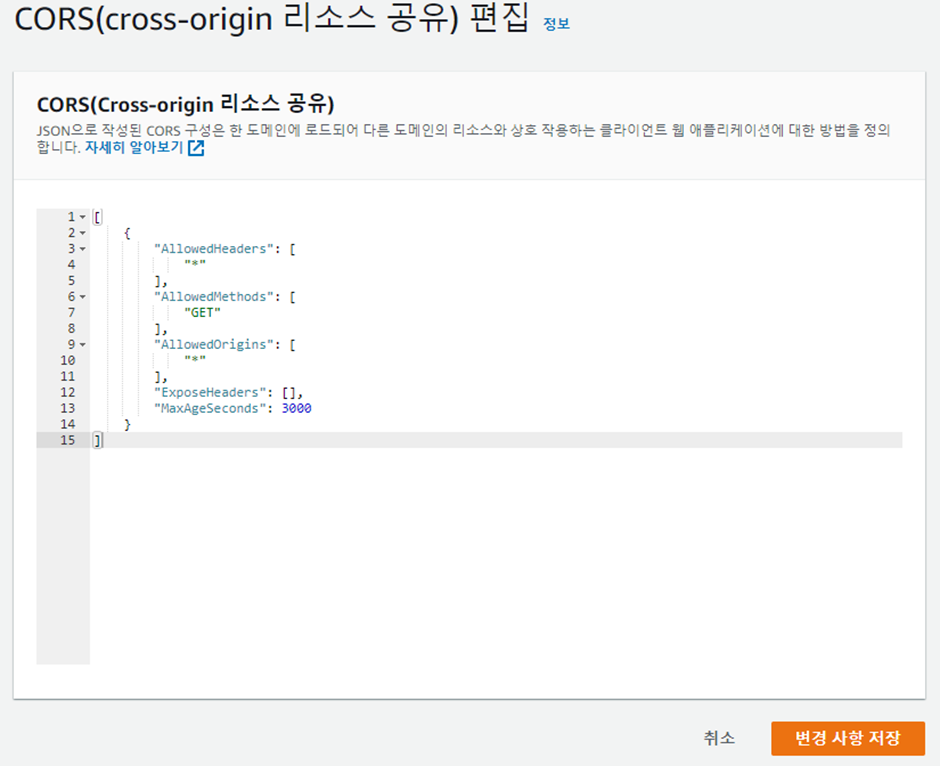Click the 취소 button
Screen dimensions: 940x766
click(719, 738)
